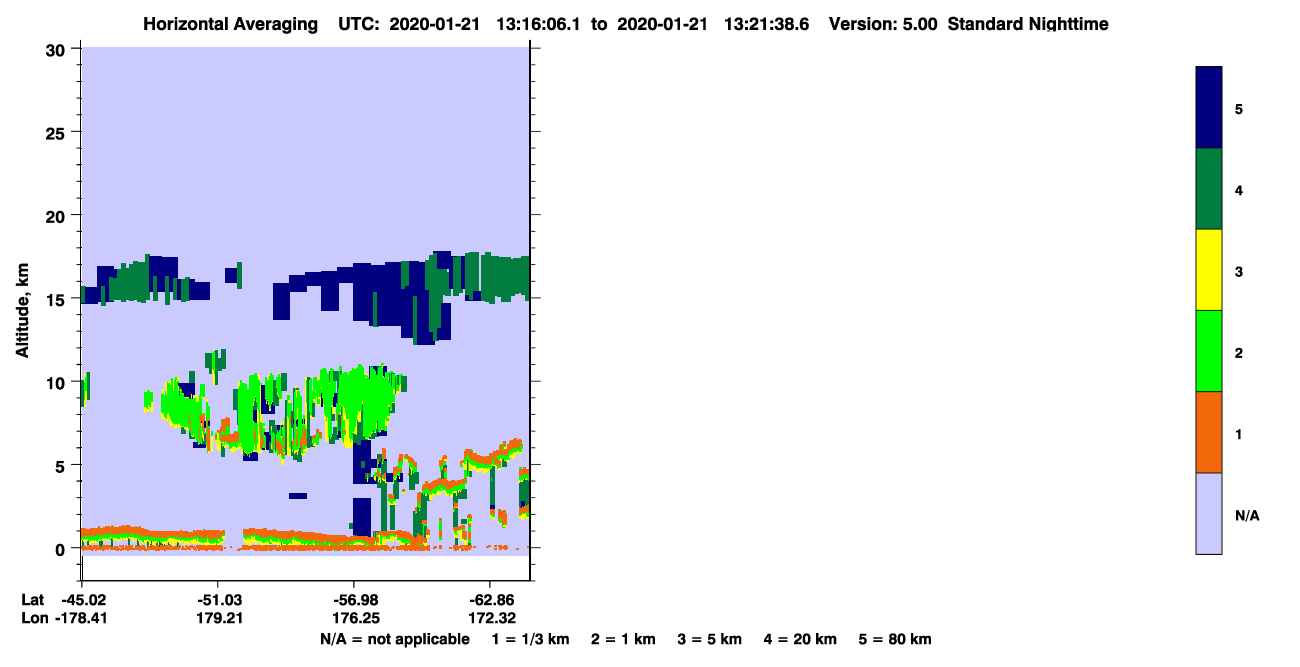Click the lavender N/A colorbar segment
The height and width of the screenshot is (667, 1300).
pos(1209,513)
